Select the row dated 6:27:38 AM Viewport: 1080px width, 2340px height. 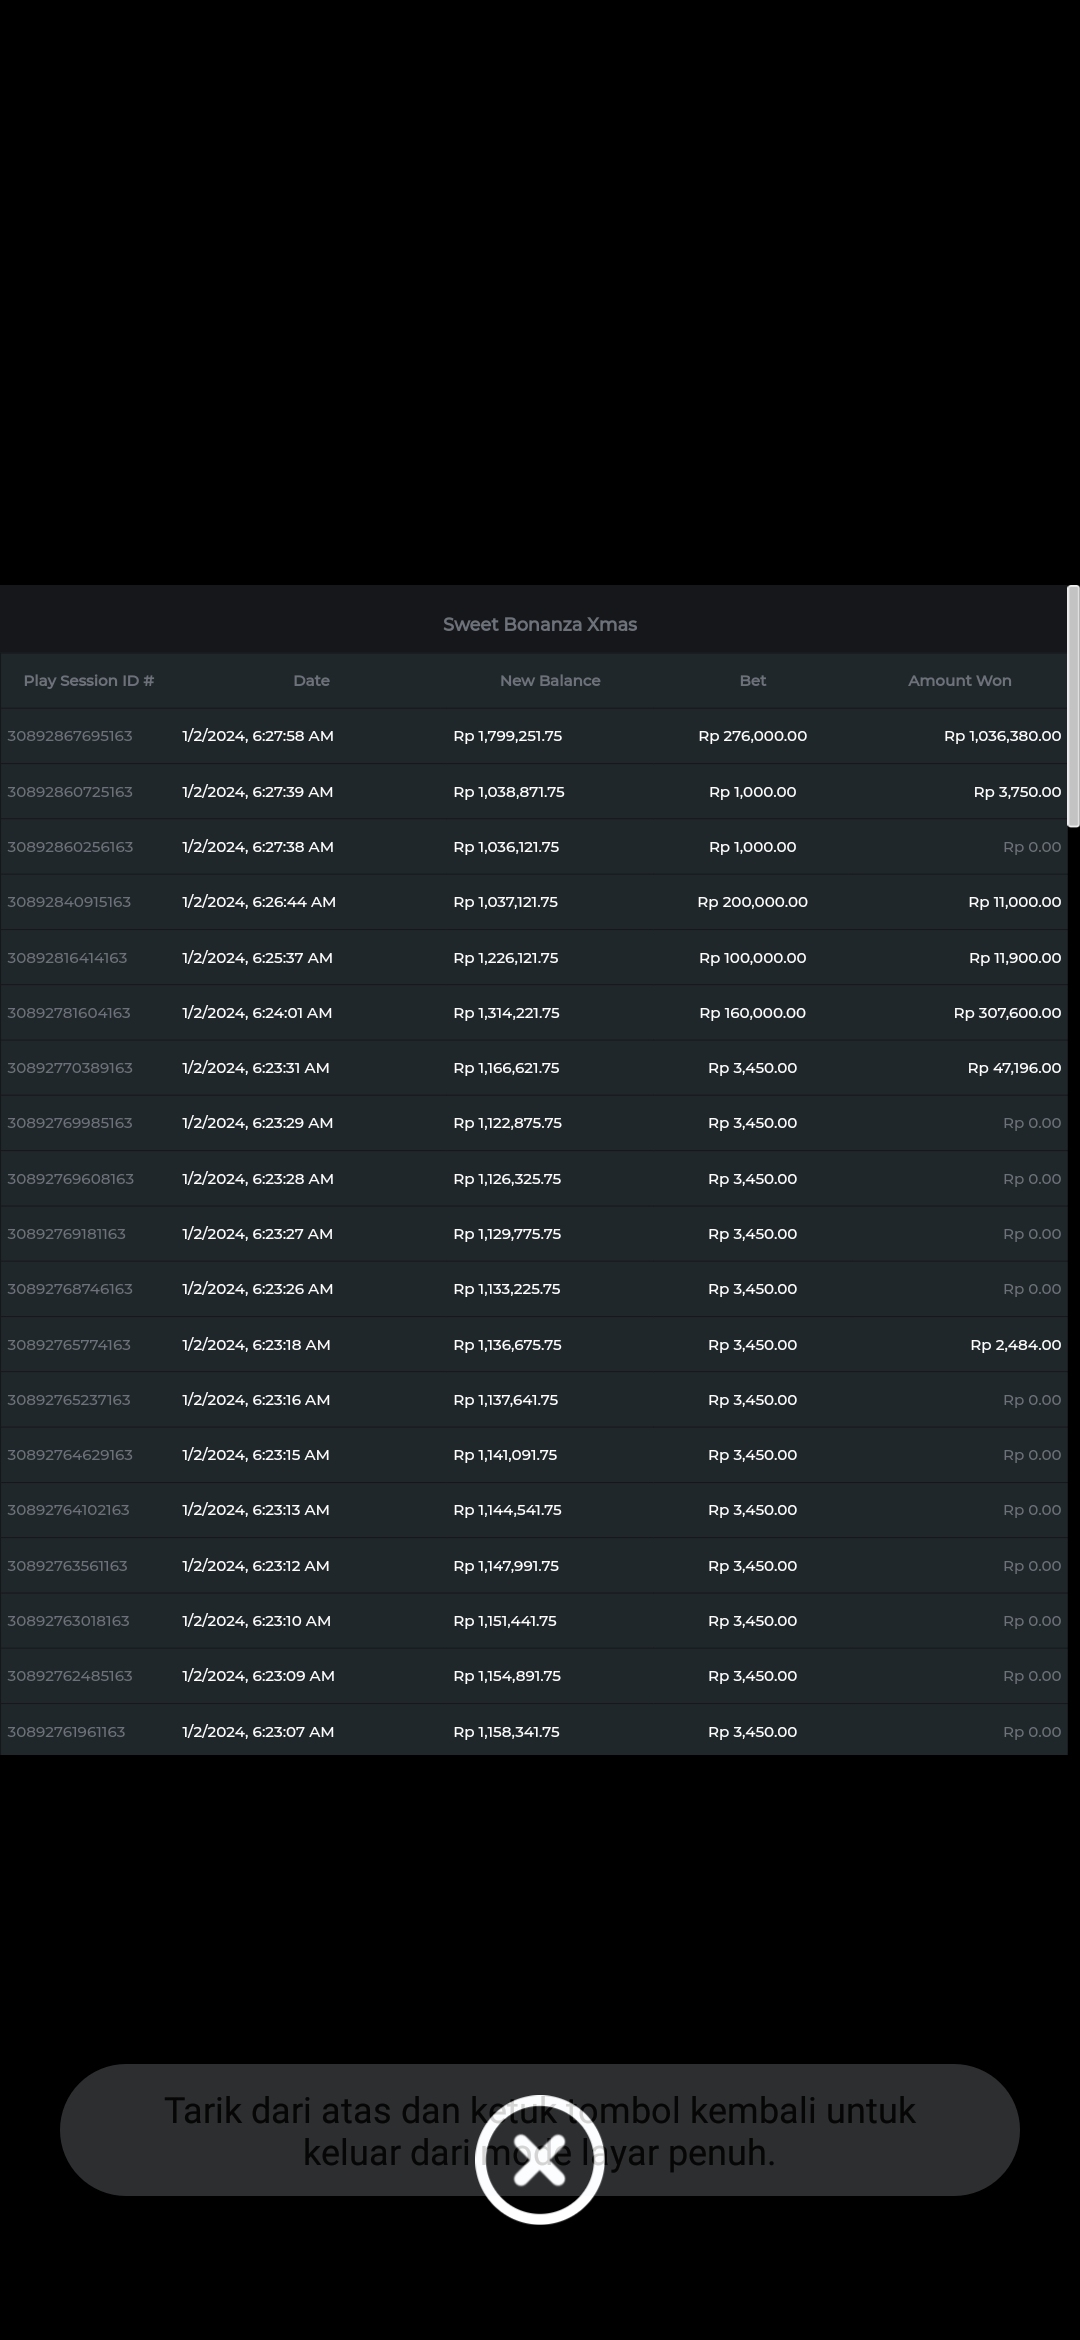(257, 847)
